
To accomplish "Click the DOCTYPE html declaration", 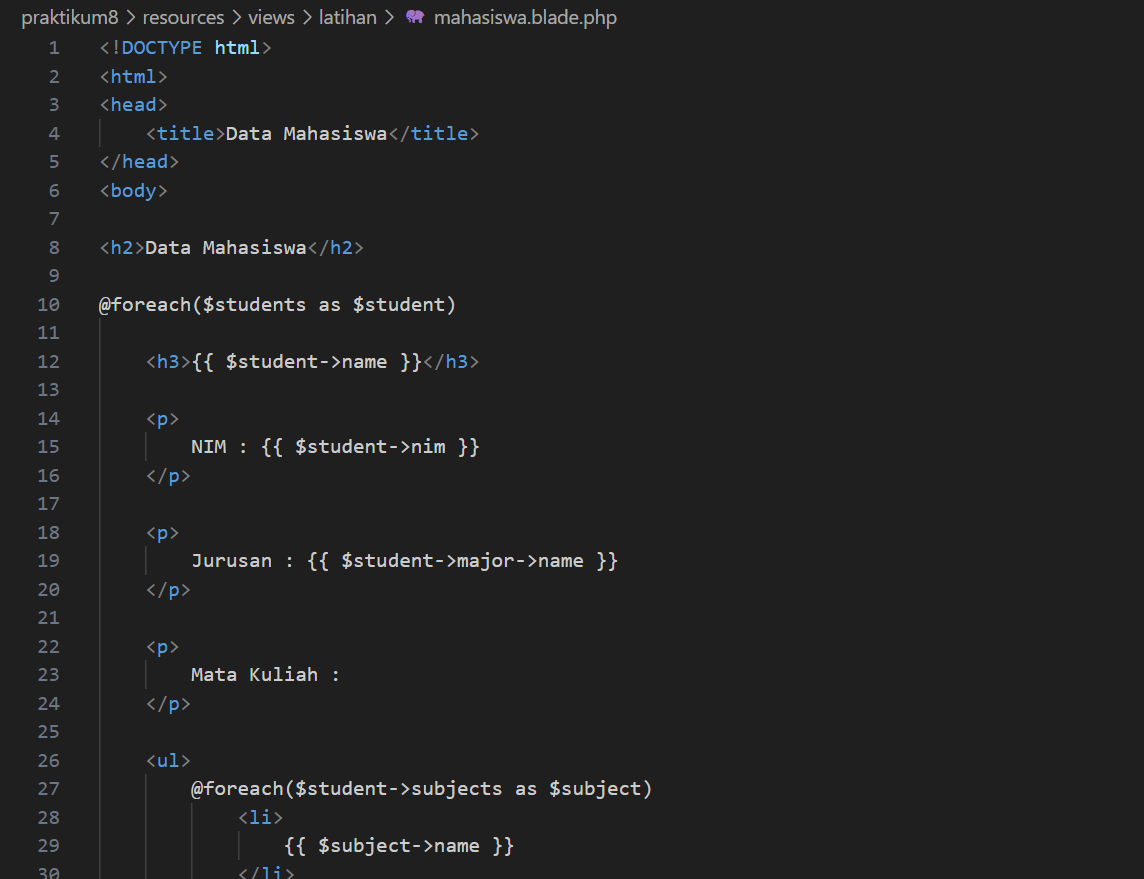I will pyautogui.click(x=185, y=47).
